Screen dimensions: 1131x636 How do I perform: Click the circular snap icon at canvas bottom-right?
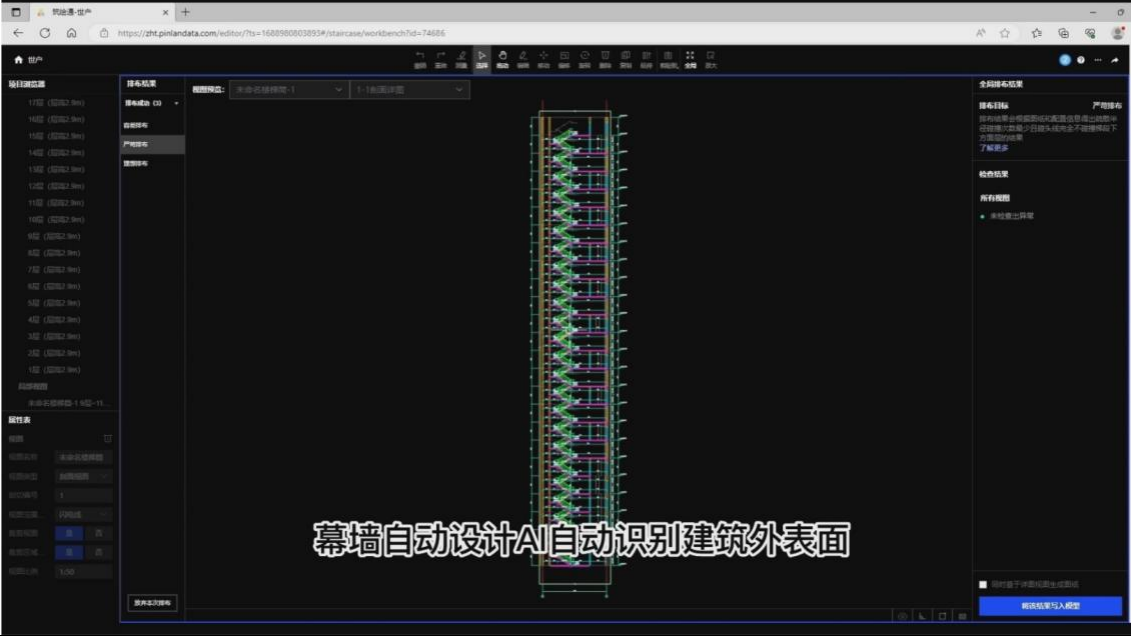click(x=902, y=616)
